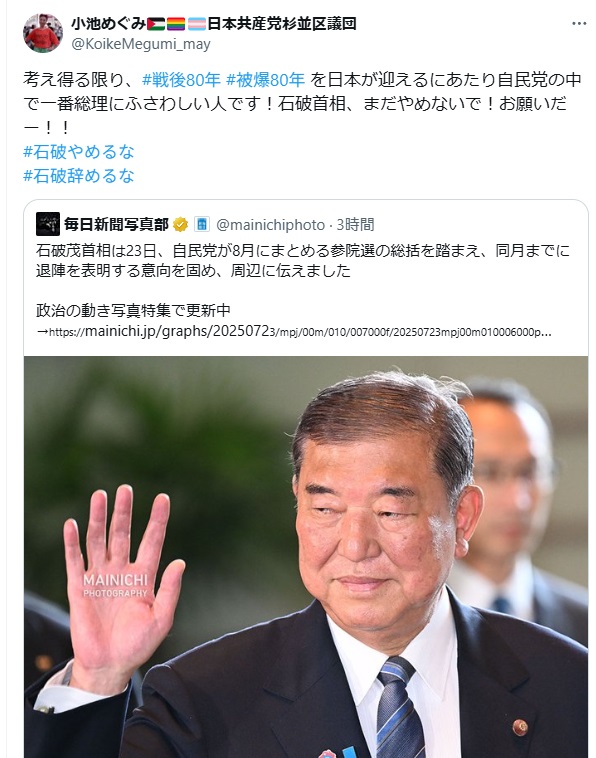Open the @mainichiphoto handle
Viewport: 596px width, 758px height.
271,225
